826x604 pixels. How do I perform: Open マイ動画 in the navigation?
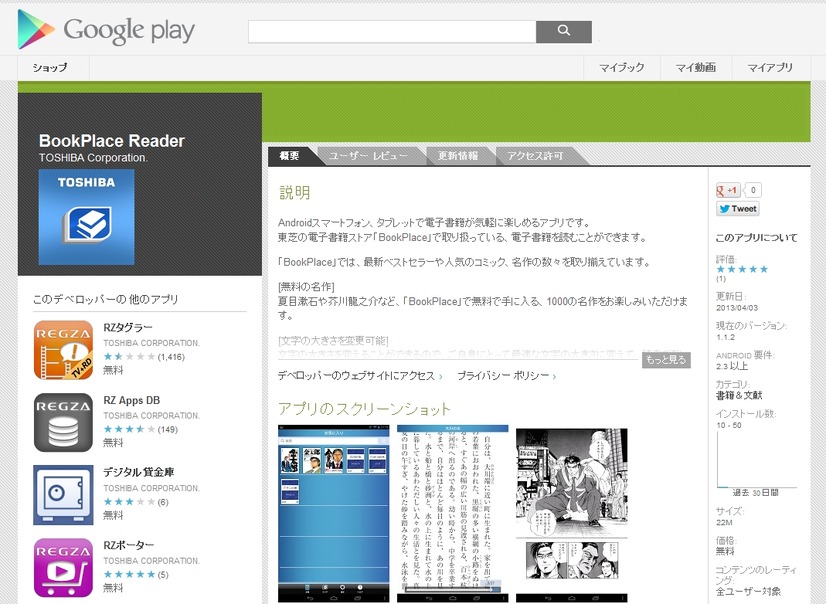coord(695,67)
